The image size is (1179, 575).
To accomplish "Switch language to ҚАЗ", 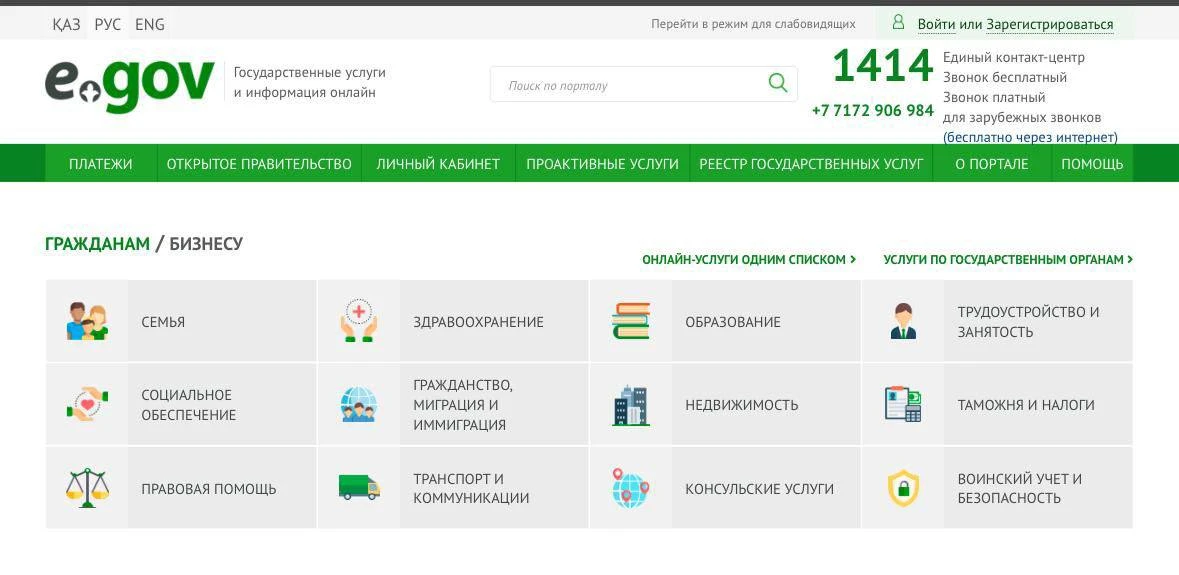I will click(66, 24).
